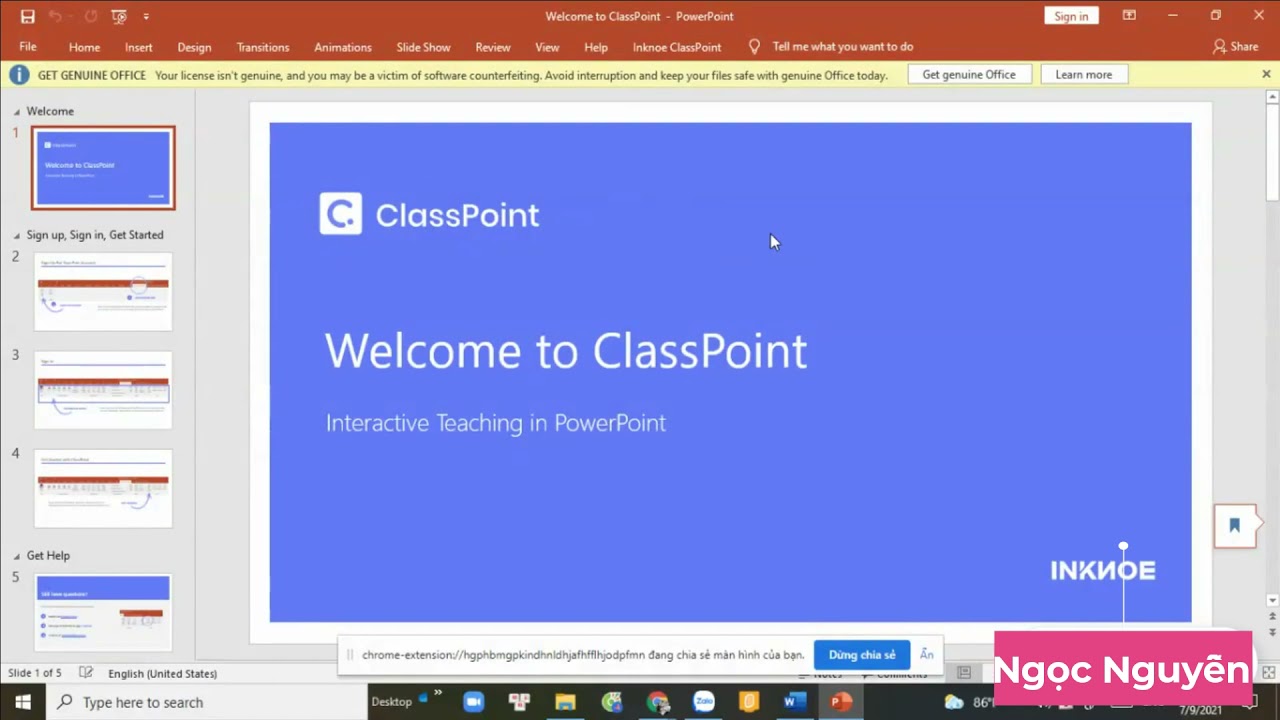Click the vertical scrollbar down arrow

coord(1272,601)
